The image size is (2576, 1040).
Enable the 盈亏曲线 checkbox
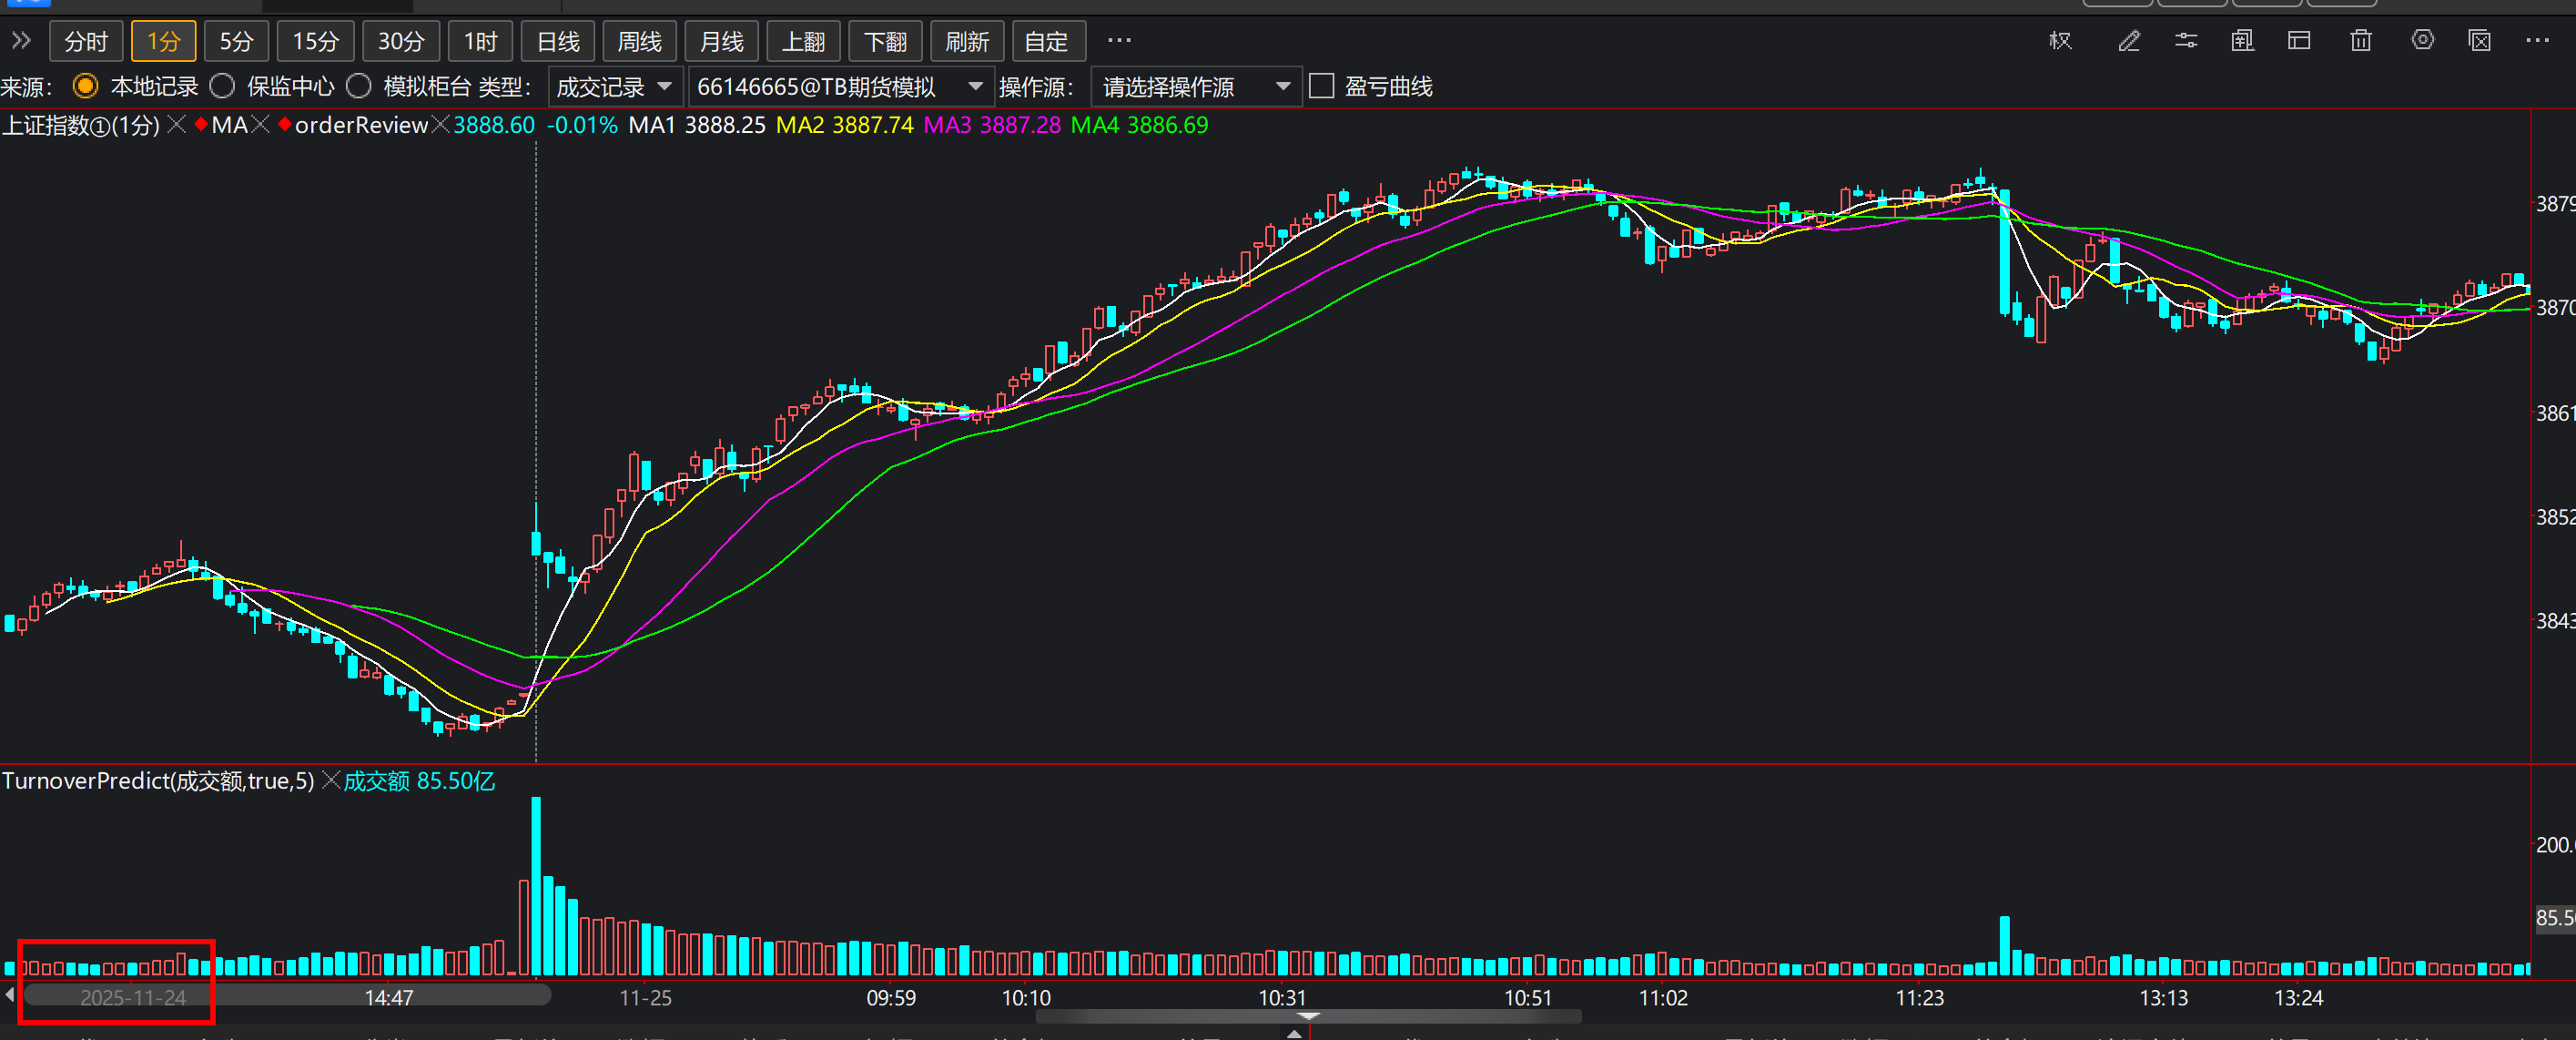tap(1322, 87)
